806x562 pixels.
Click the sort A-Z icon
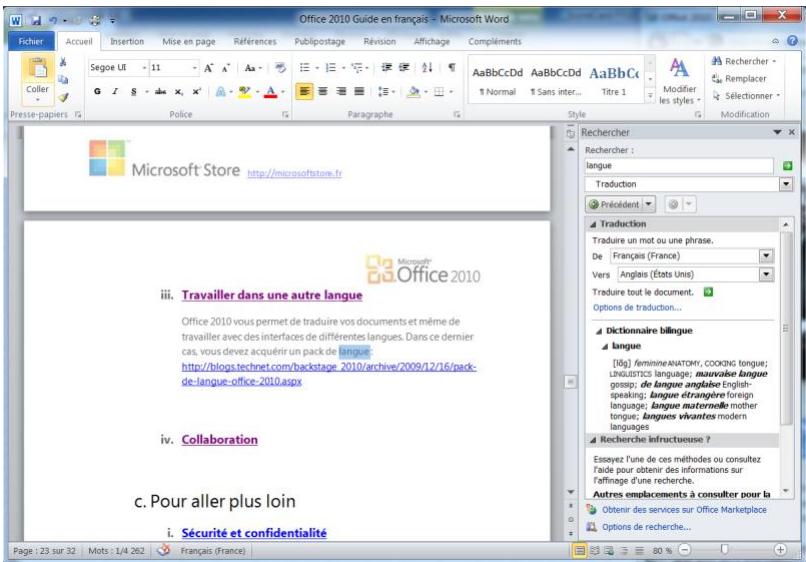[427, 67]
